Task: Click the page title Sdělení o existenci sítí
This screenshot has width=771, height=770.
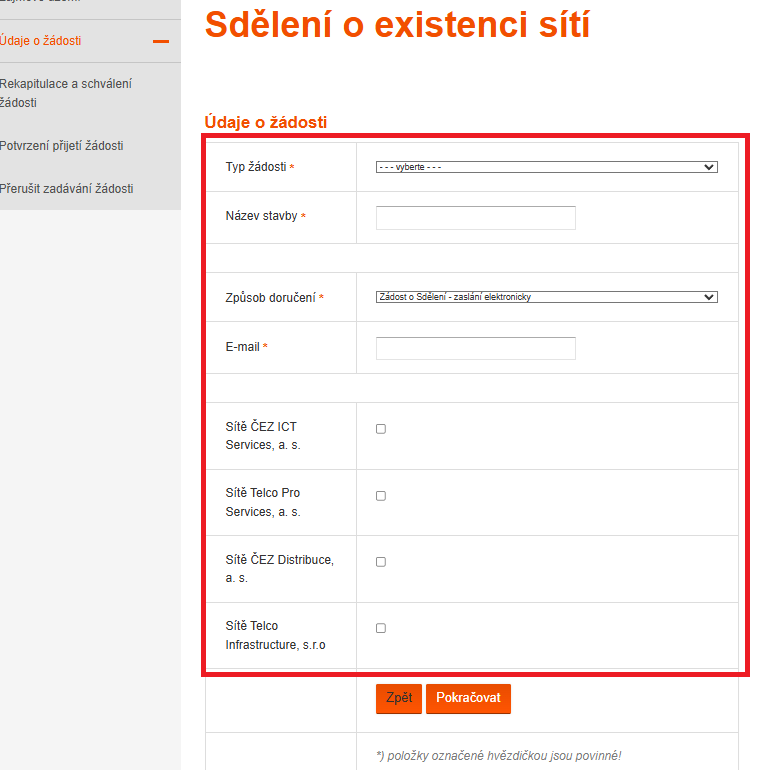Action: pos(397,25)
